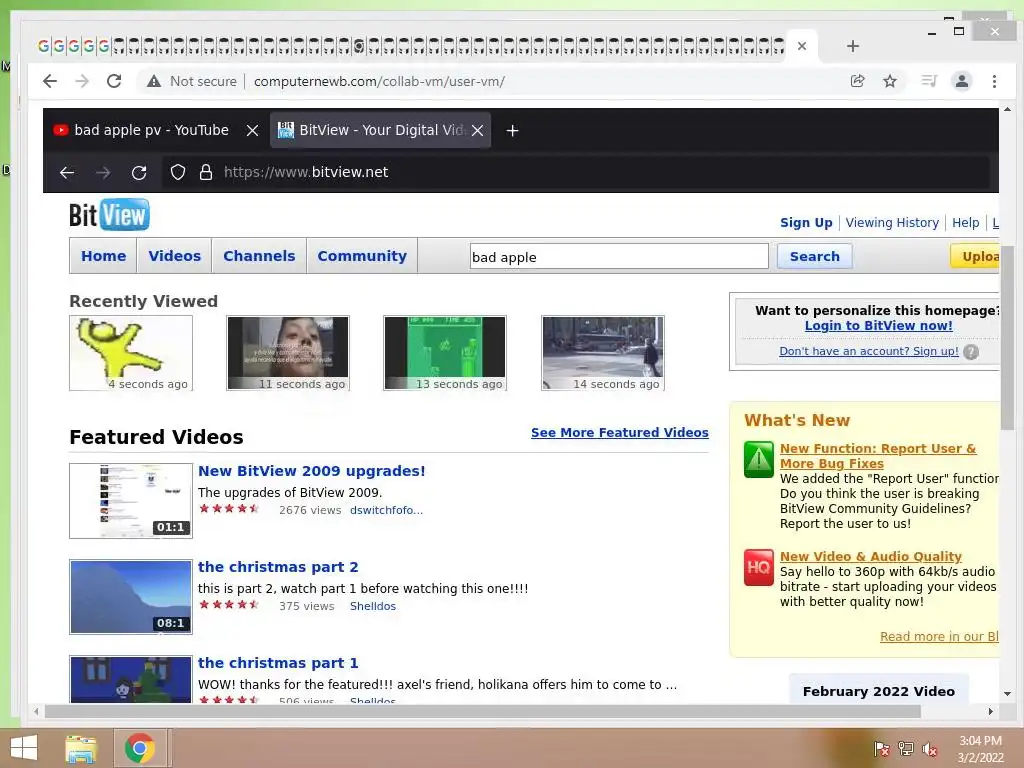Open the Home menu item

point(103,256)
